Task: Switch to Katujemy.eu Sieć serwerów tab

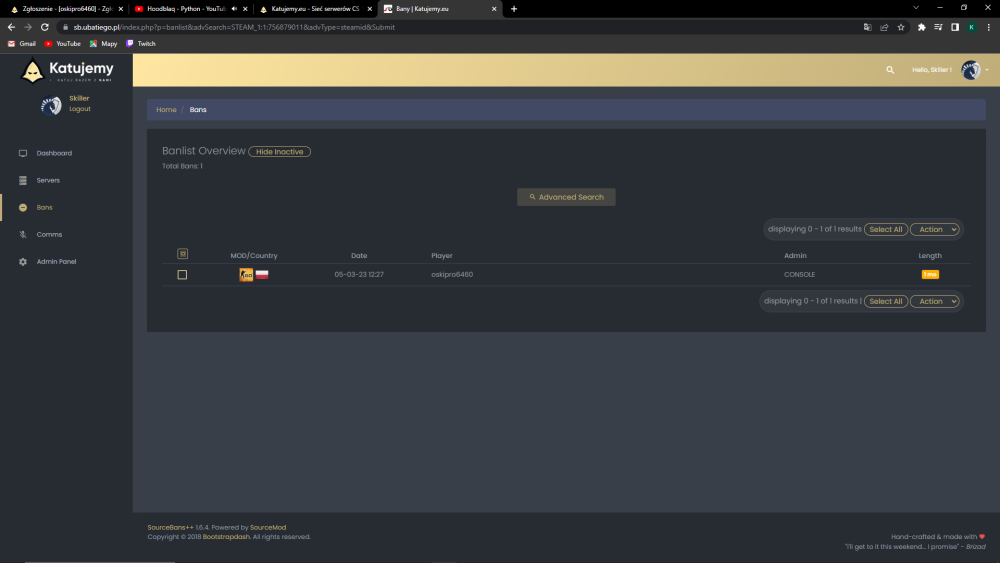Action: click(314, 9)
